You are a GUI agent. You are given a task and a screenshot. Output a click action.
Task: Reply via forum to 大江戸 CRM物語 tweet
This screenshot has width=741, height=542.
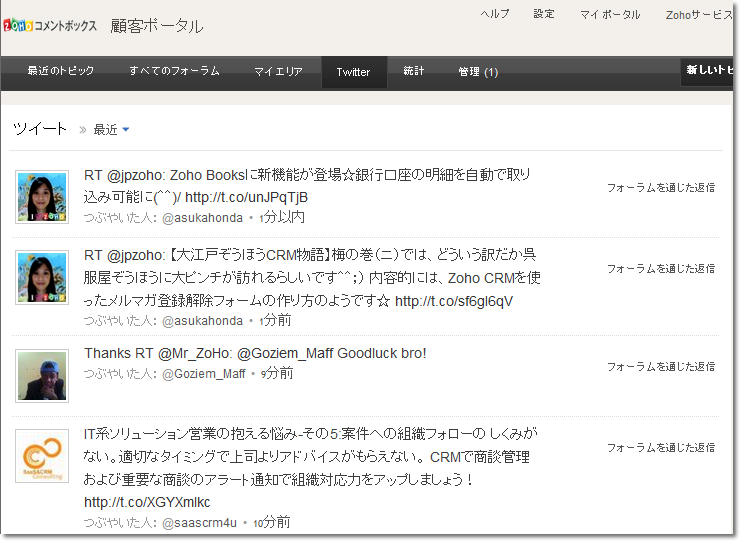[x=661, y=269]
